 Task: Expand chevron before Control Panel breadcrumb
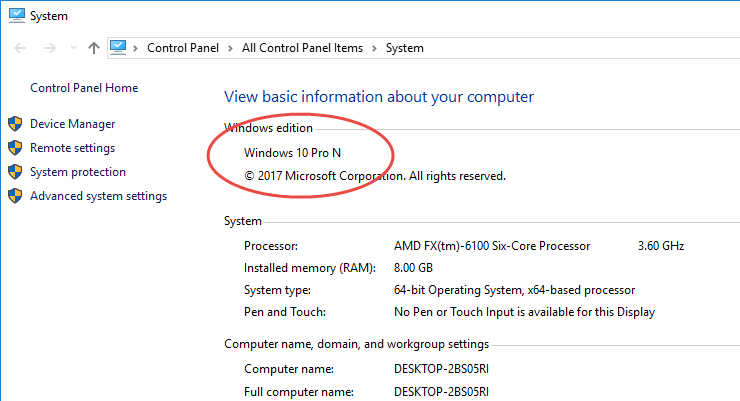[x=135, y=48]
